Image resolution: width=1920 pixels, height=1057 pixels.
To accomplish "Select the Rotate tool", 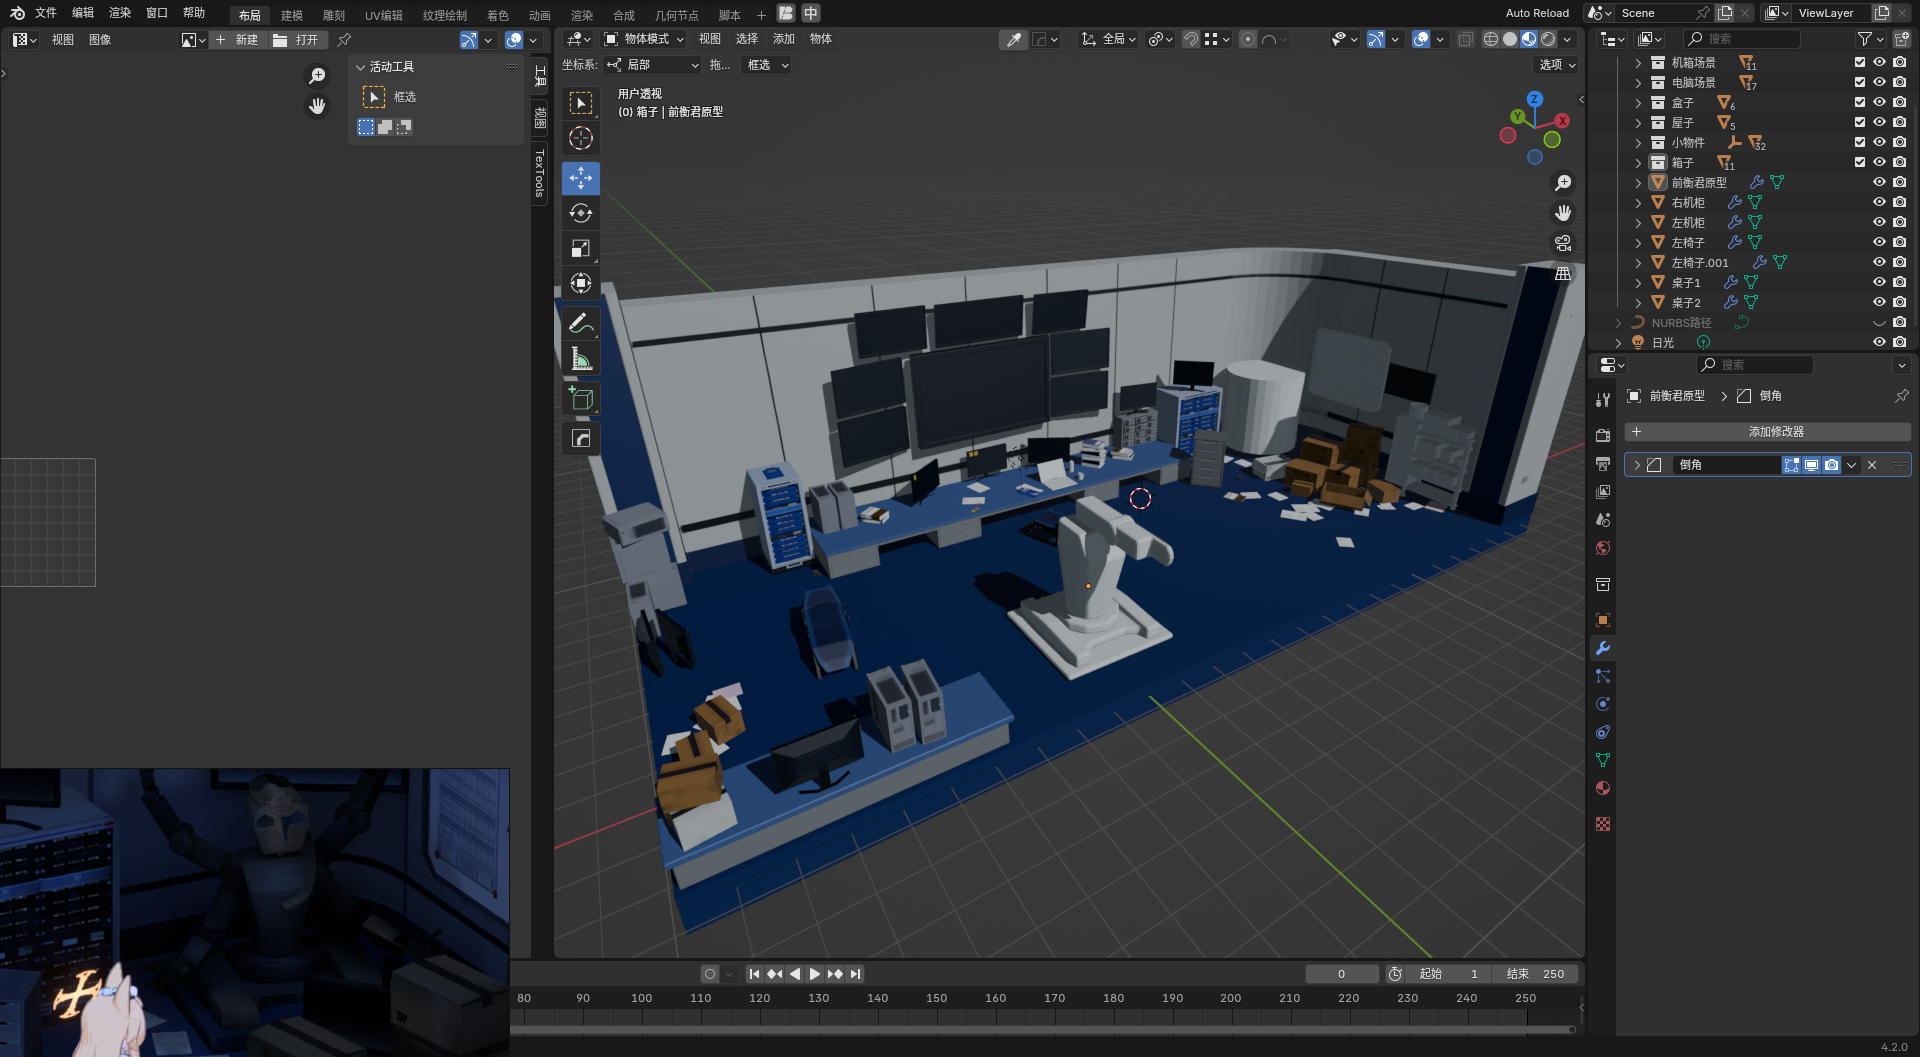I will pos(580,213).
